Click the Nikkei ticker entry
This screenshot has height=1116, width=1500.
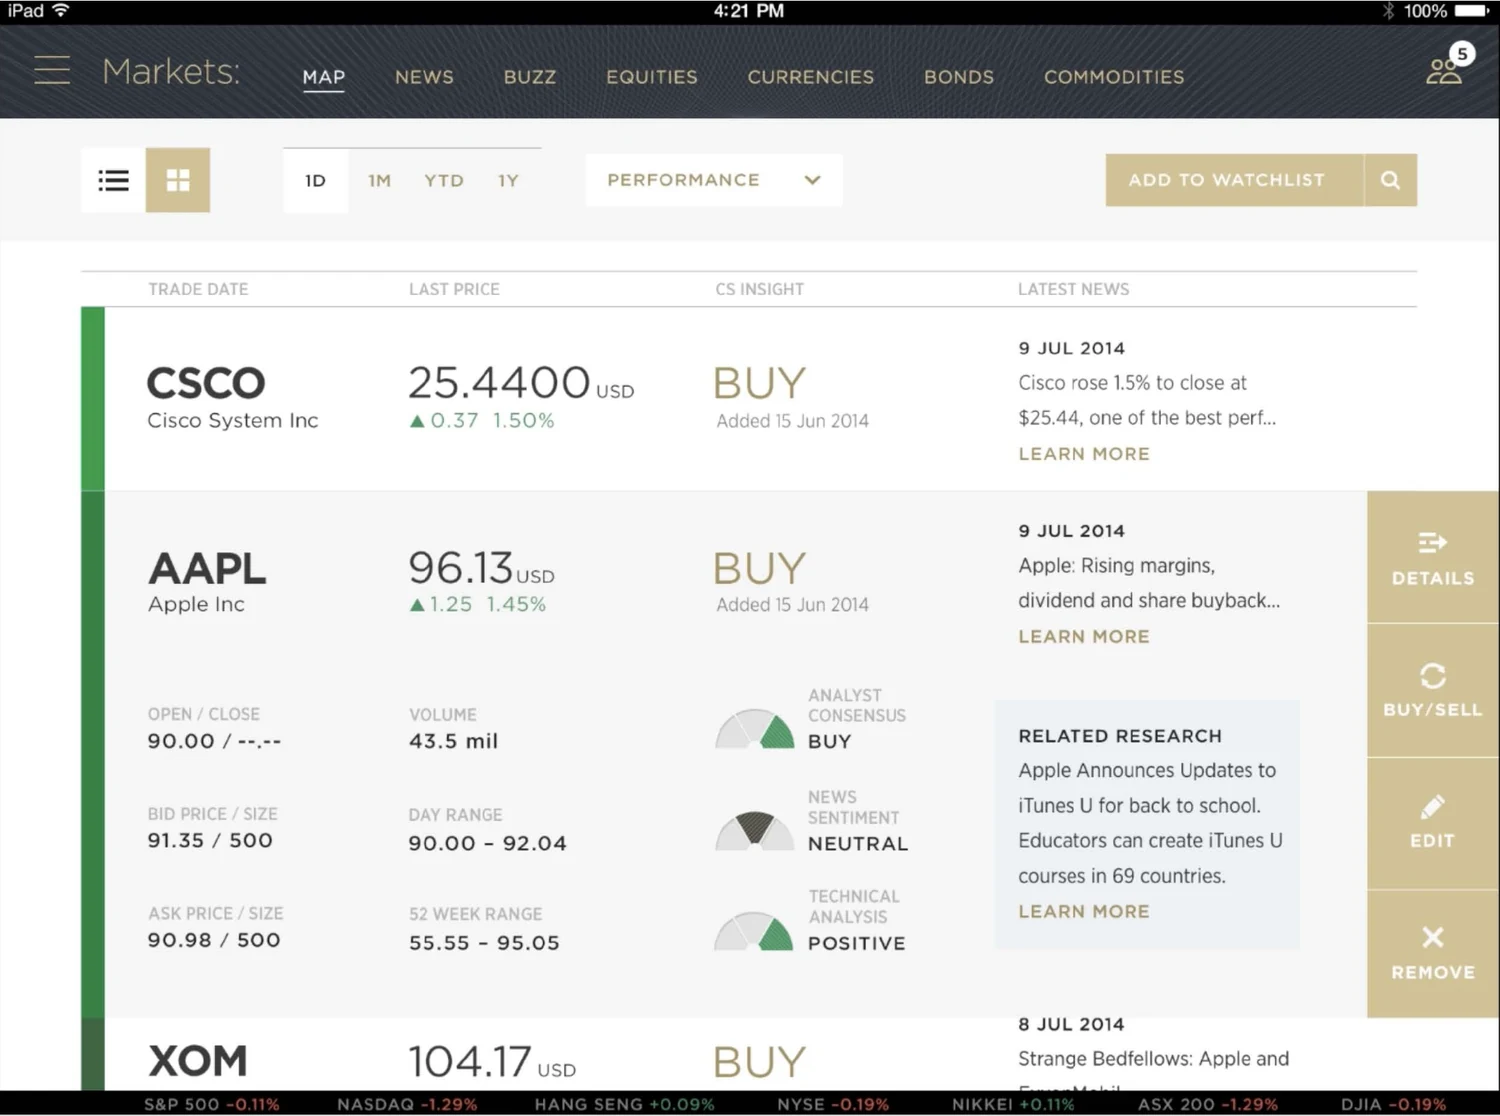(1013, 1105)
